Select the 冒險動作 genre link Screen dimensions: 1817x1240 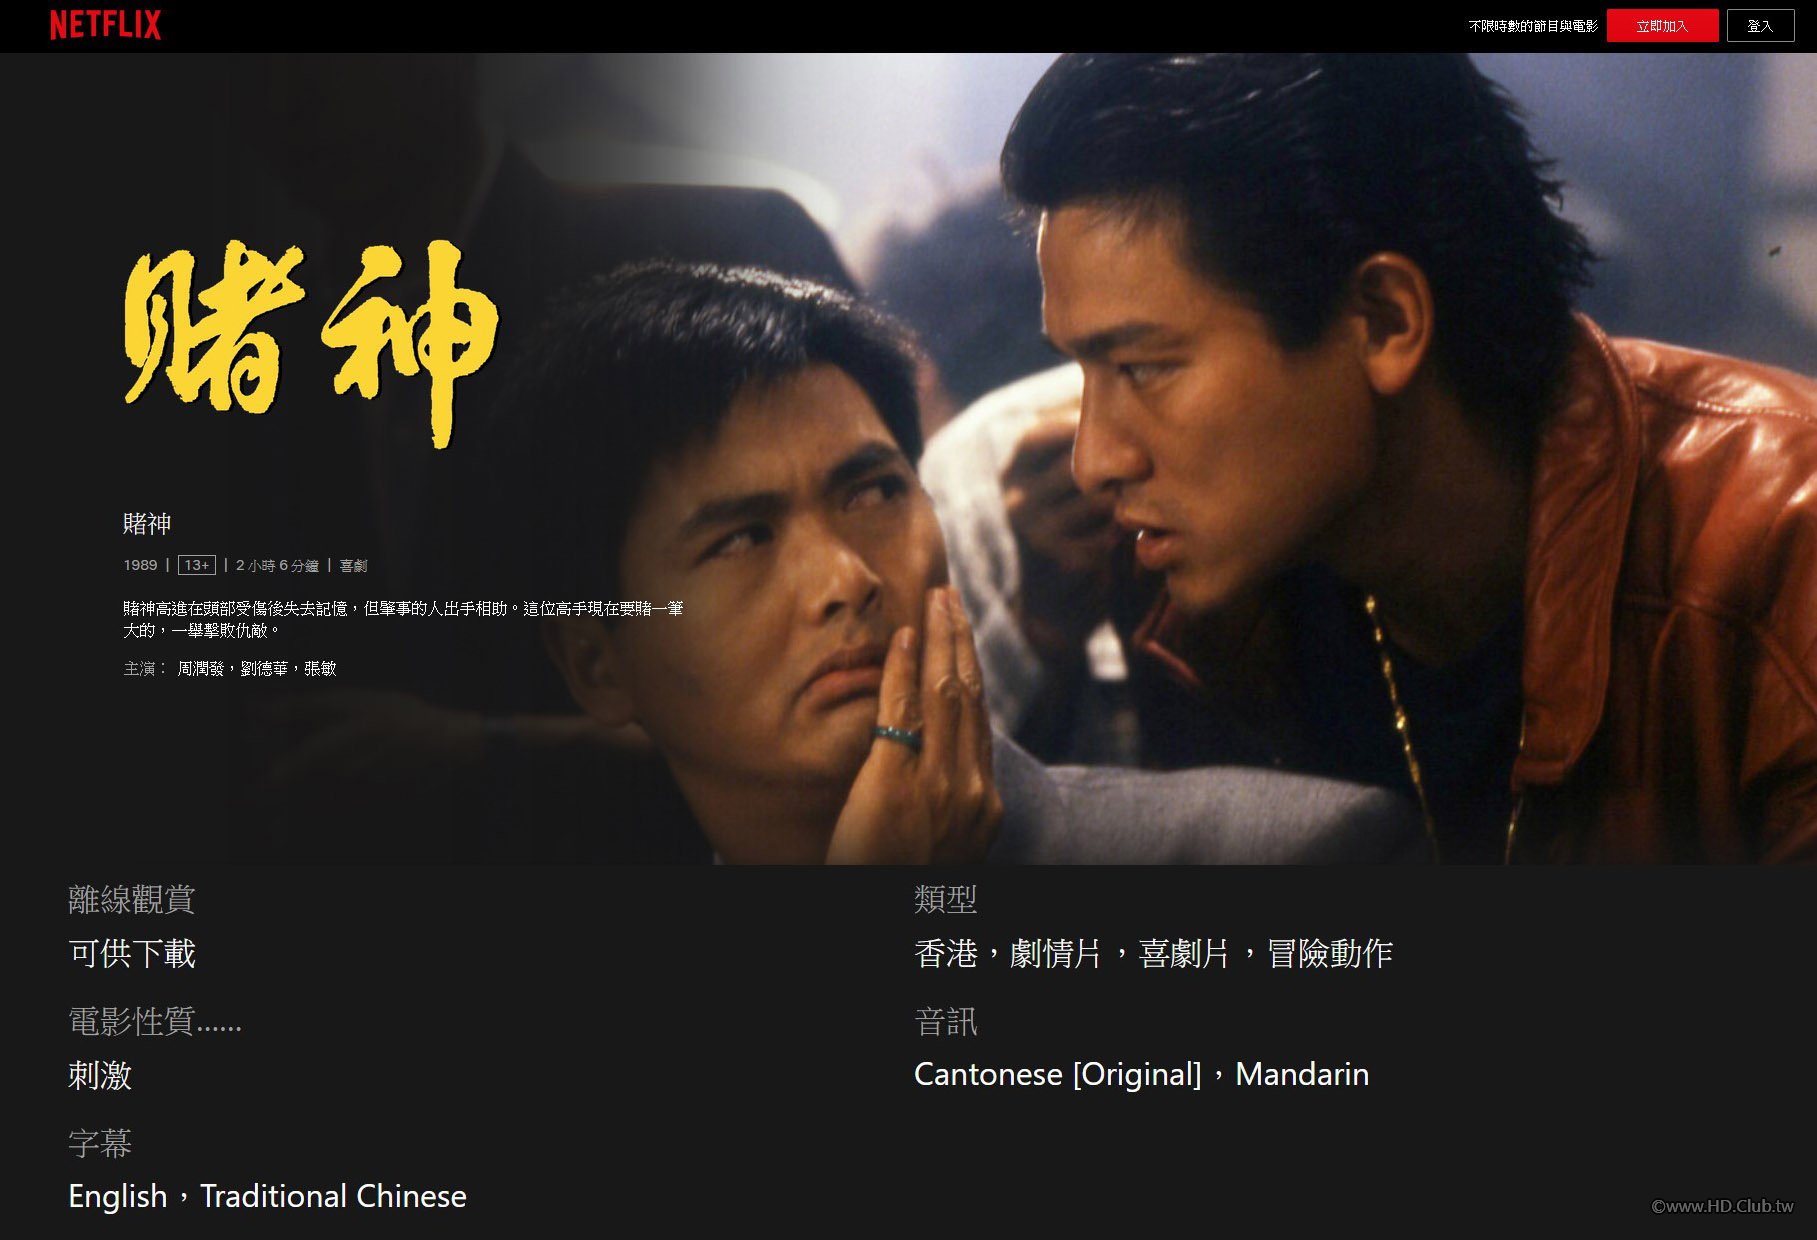click(1330, 953)
